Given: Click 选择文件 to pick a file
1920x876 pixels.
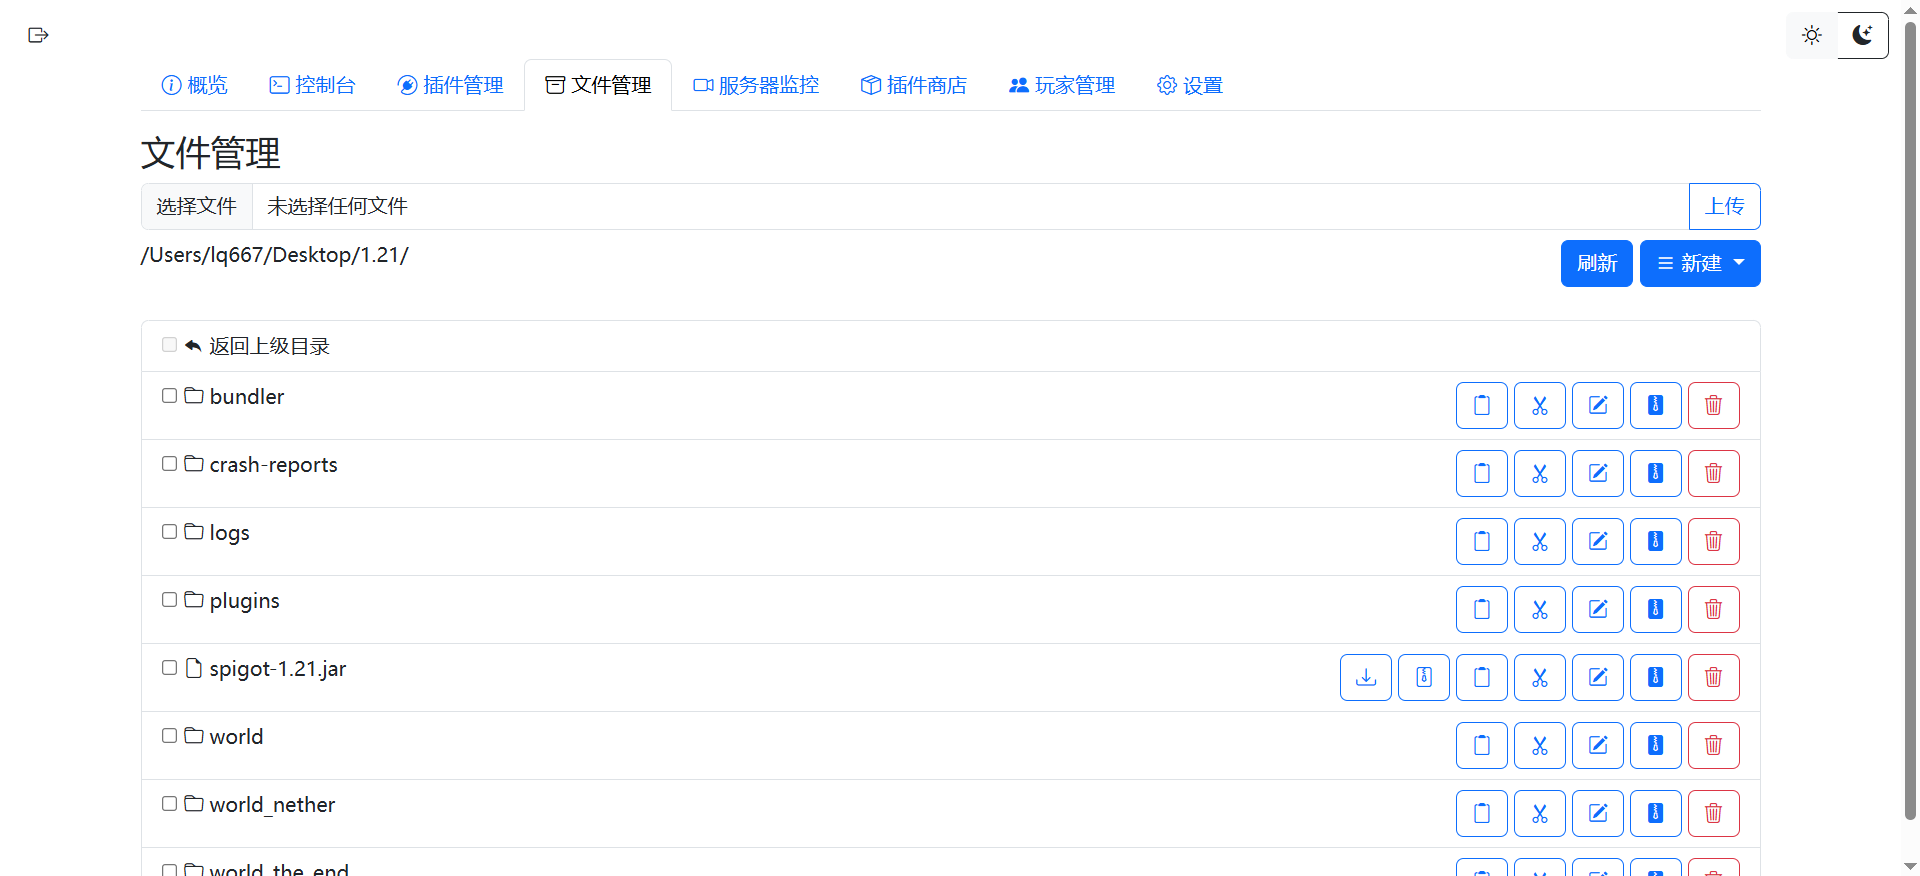Looking at the screenshot, I should point(196,206).
